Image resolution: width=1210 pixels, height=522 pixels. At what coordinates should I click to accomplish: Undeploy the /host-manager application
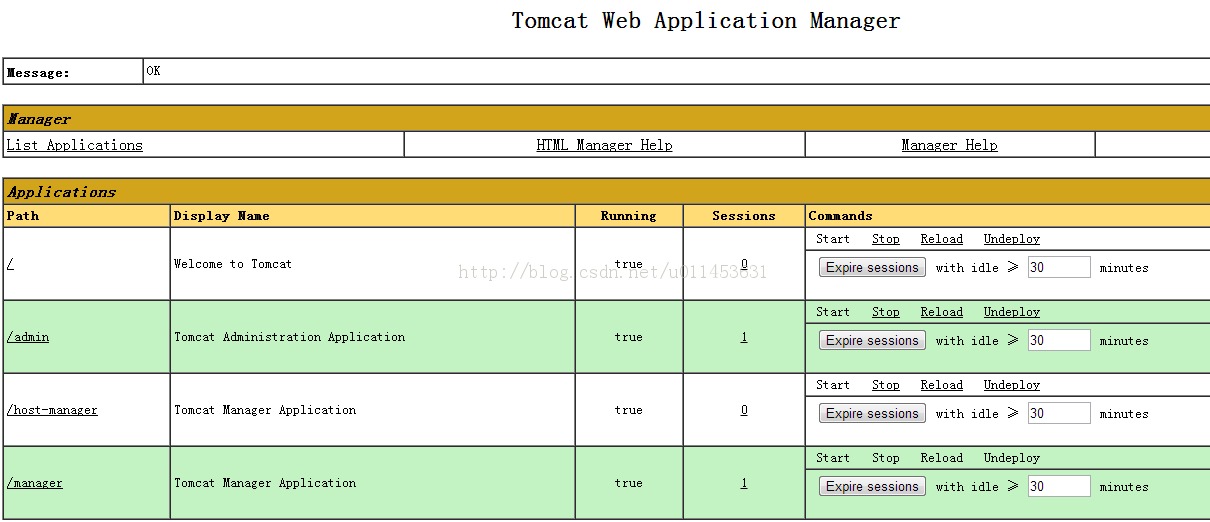pos(1012,385)
